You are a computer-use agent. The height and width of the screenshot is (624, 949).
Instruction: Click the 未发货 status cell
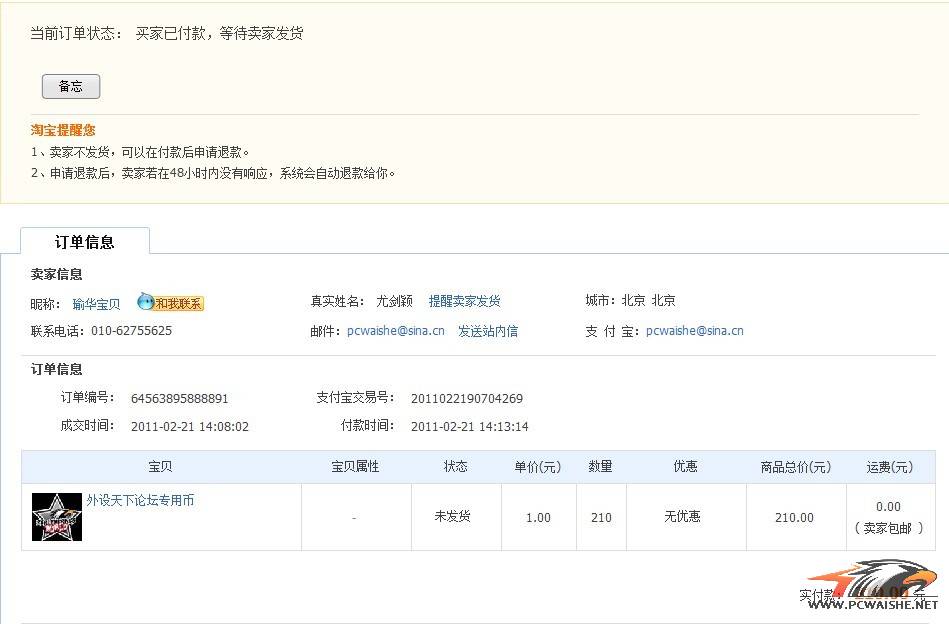pyautogui.click(x=452, y=517)
